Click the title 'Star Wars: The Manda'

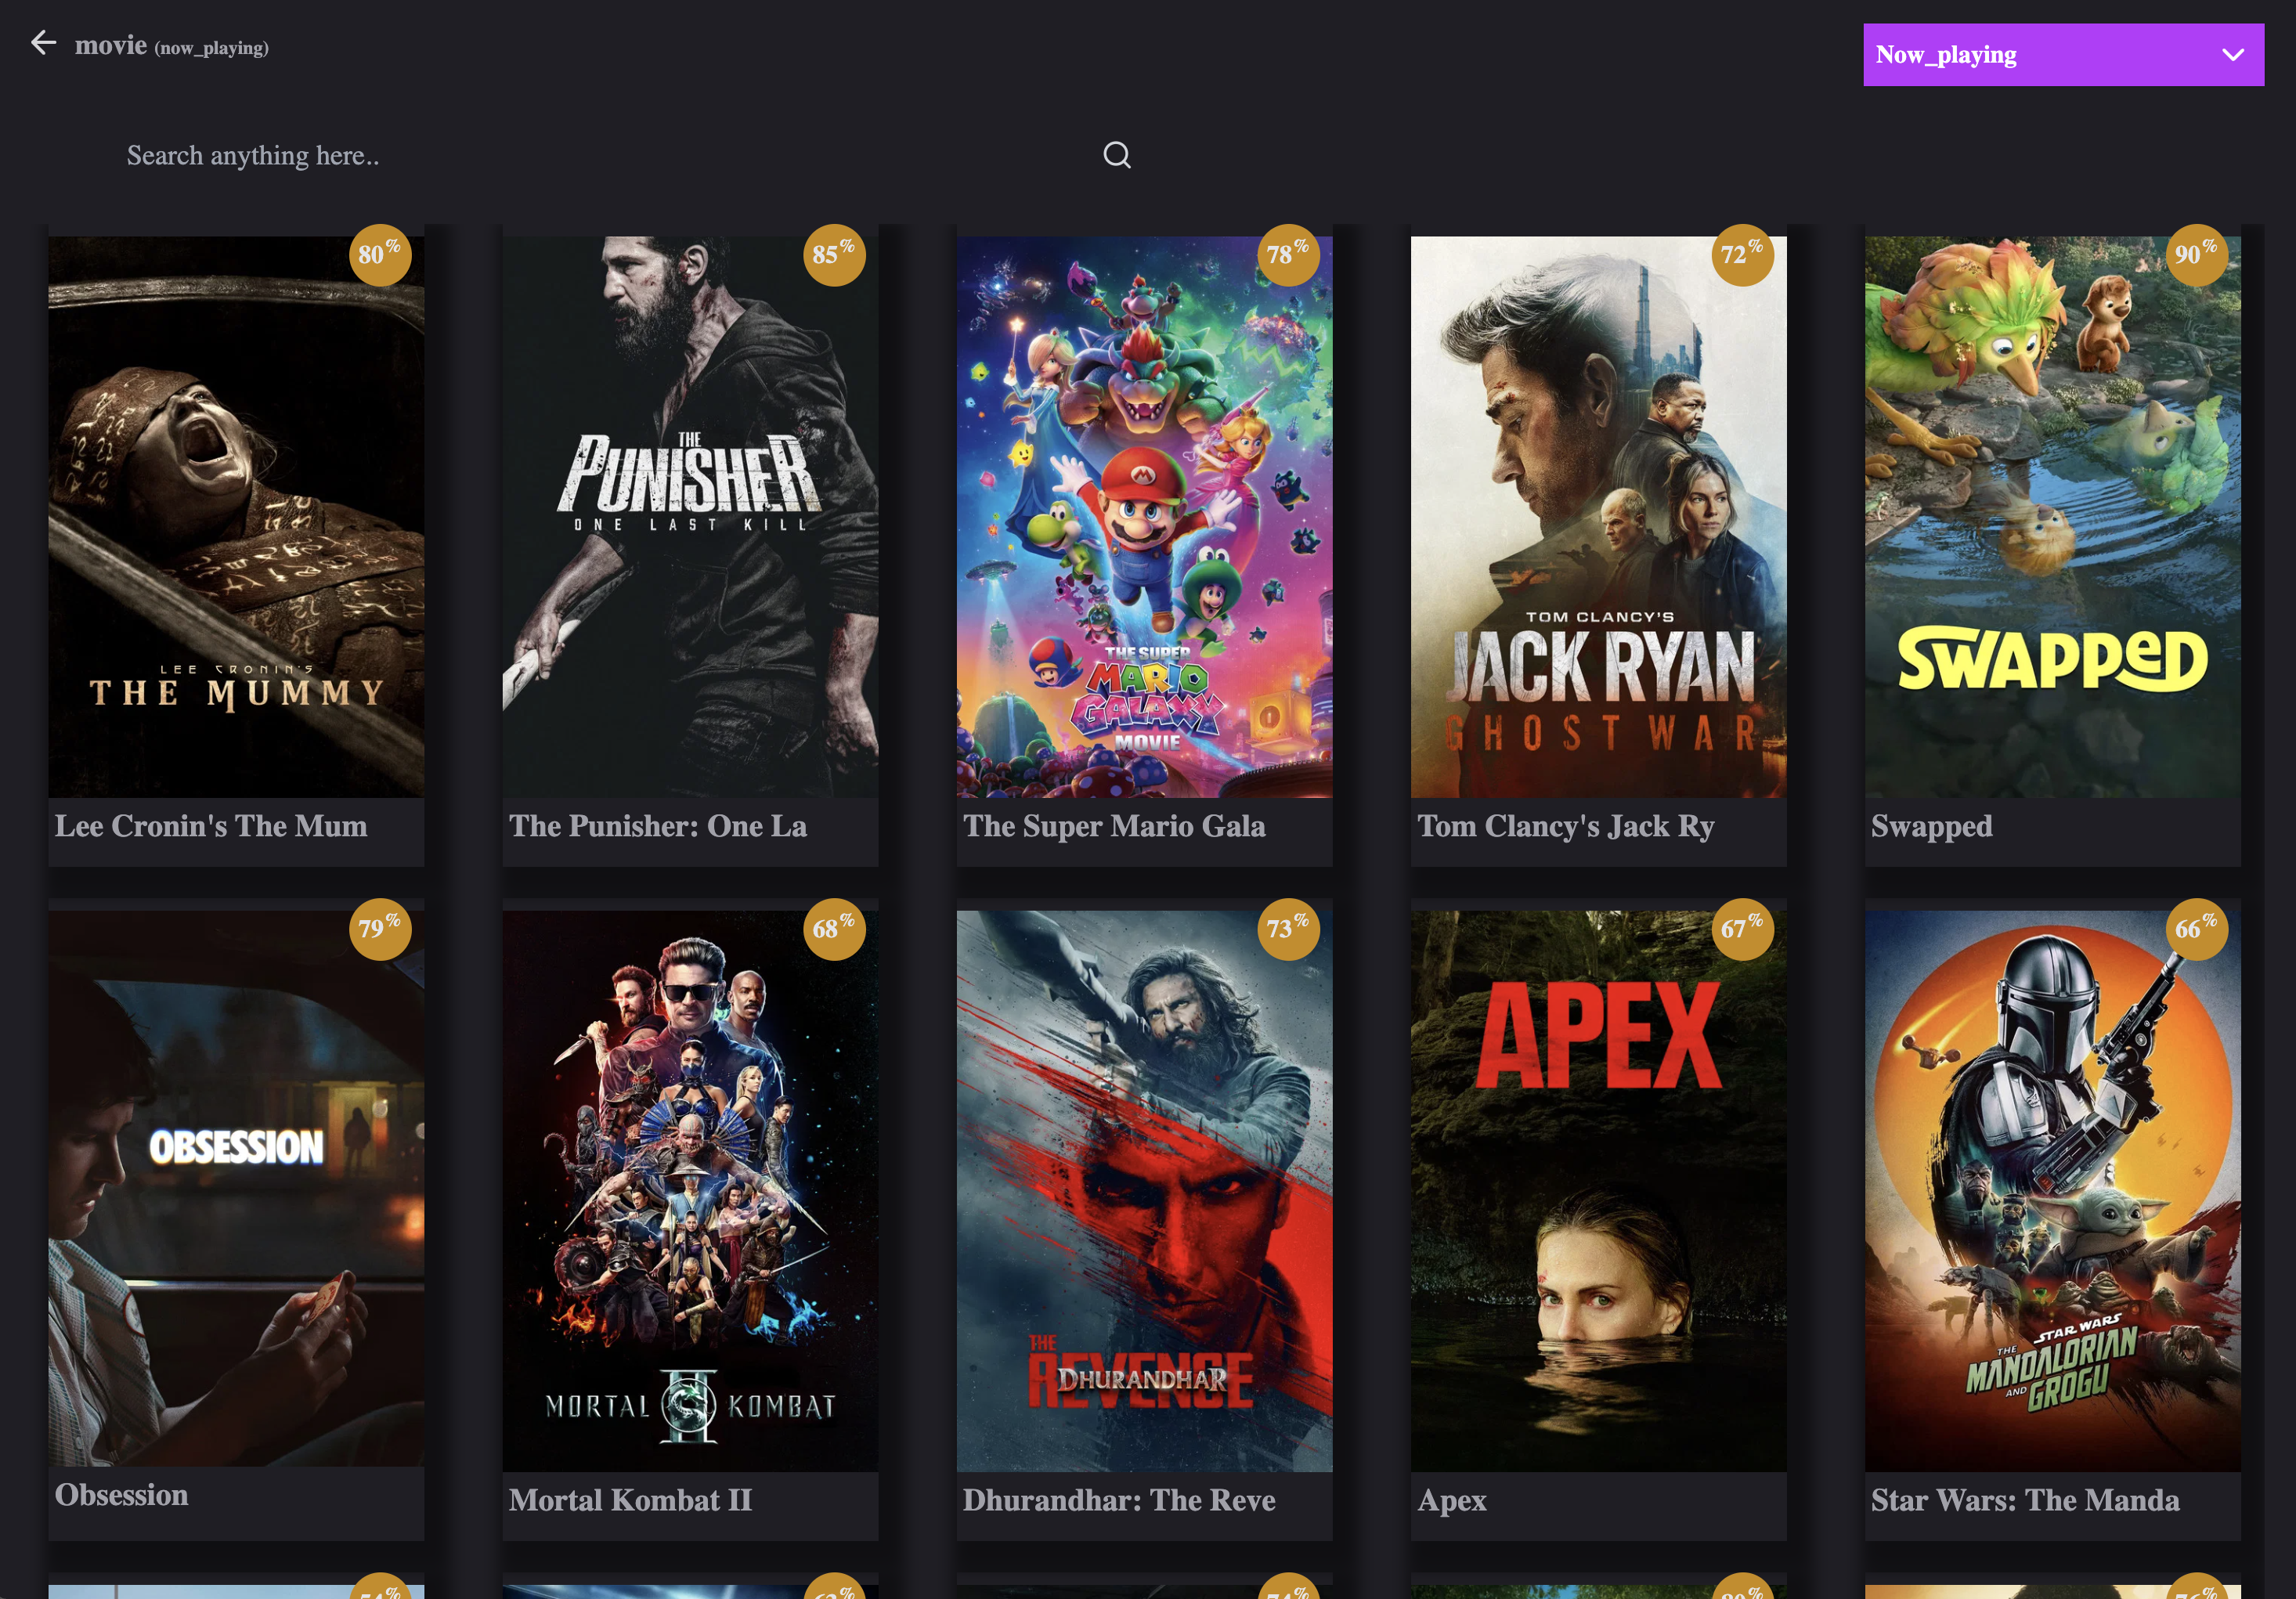pyautogui.click(x=2025, y=1500)
